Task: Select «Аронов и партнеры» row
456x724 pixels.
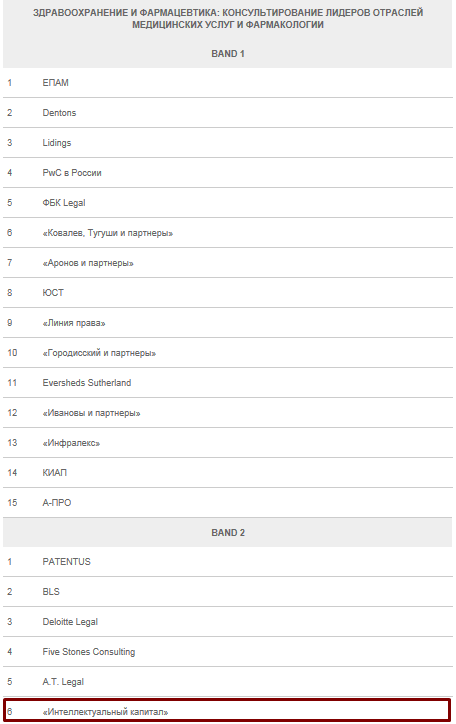Action: click(x=228, y=263)
